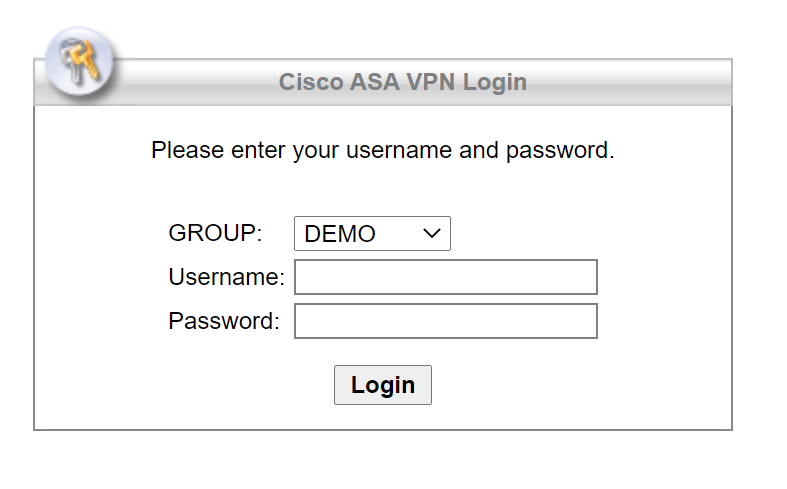This screenshot has height=489, width=787.
Task: Select the DEMO text in the group combo box
Action: [x=340, y=234]
